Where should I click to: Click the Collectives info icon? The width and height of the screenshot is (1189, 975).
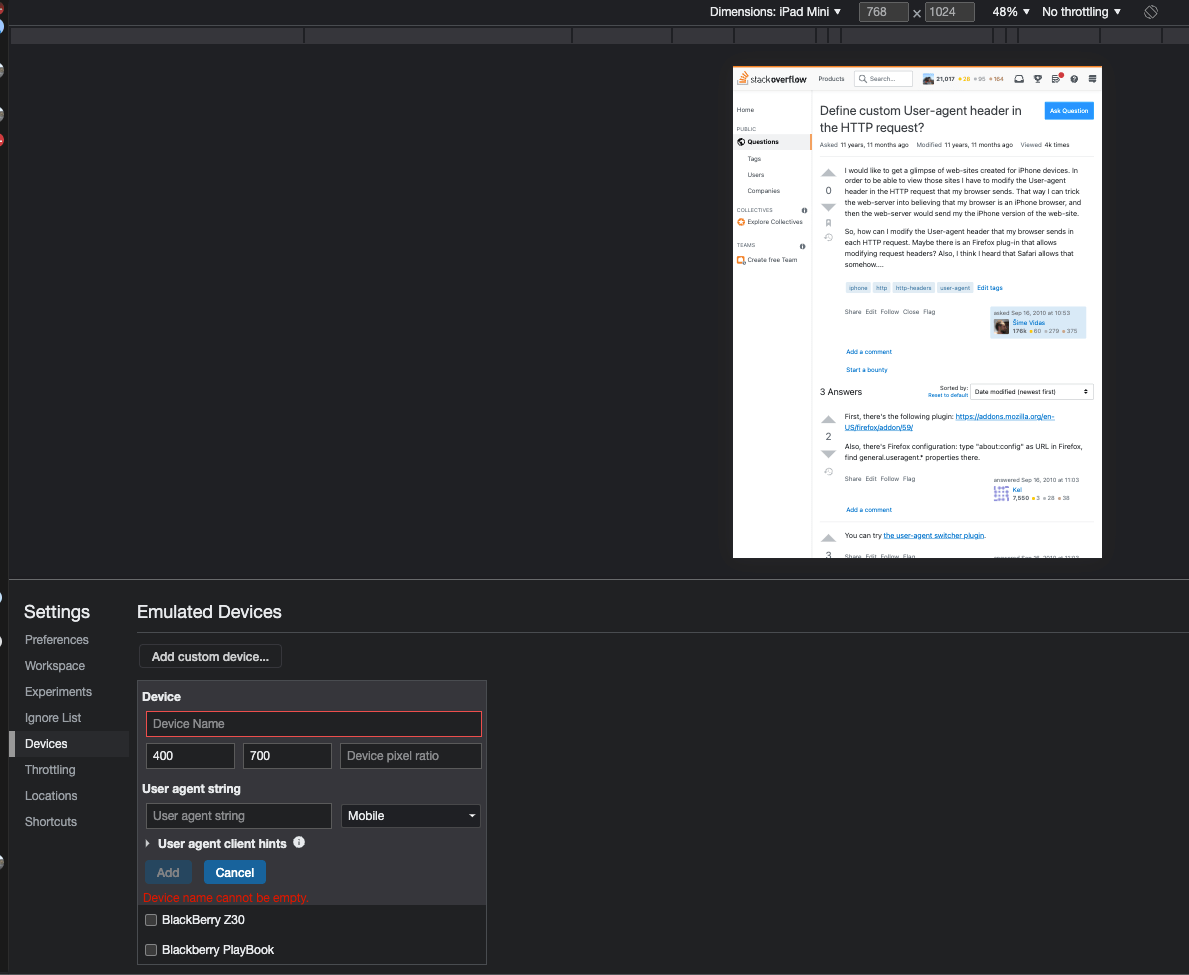click(804, 210)
